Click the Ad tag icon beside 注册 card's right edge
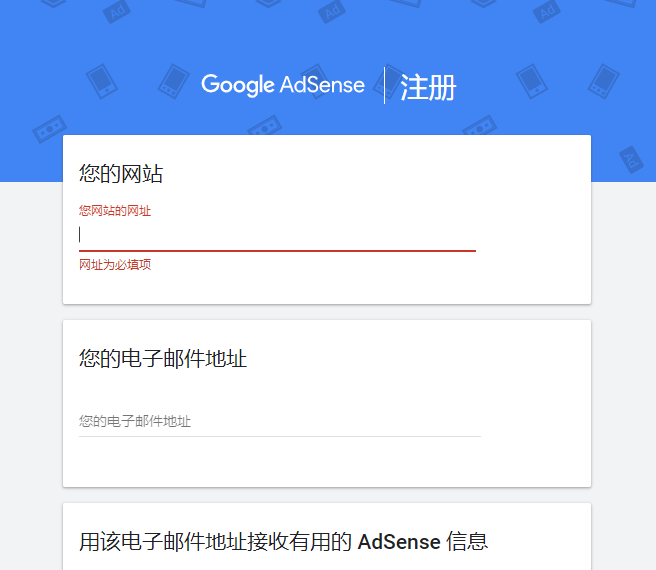This screenshot has width=656, height=570. pos(631,159)
